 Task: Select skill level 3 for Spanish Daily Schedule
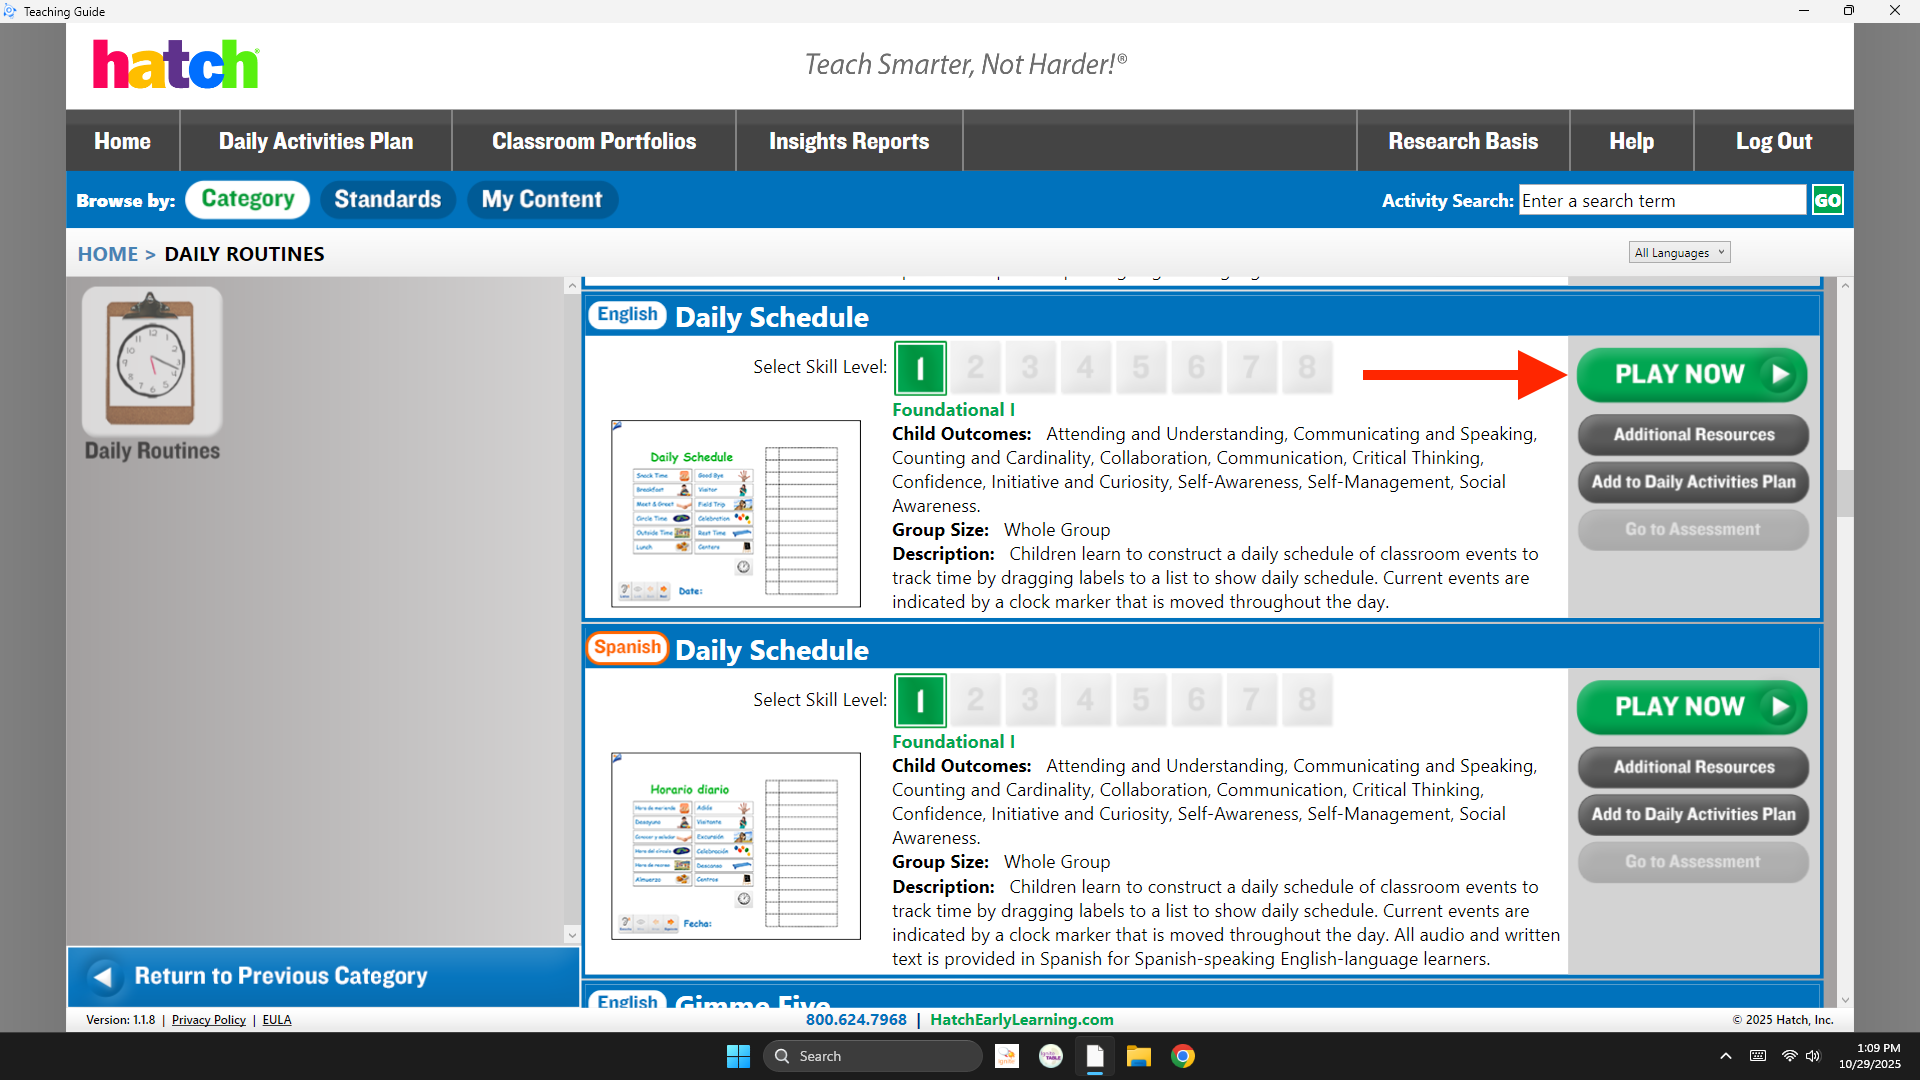point(1030,700)
